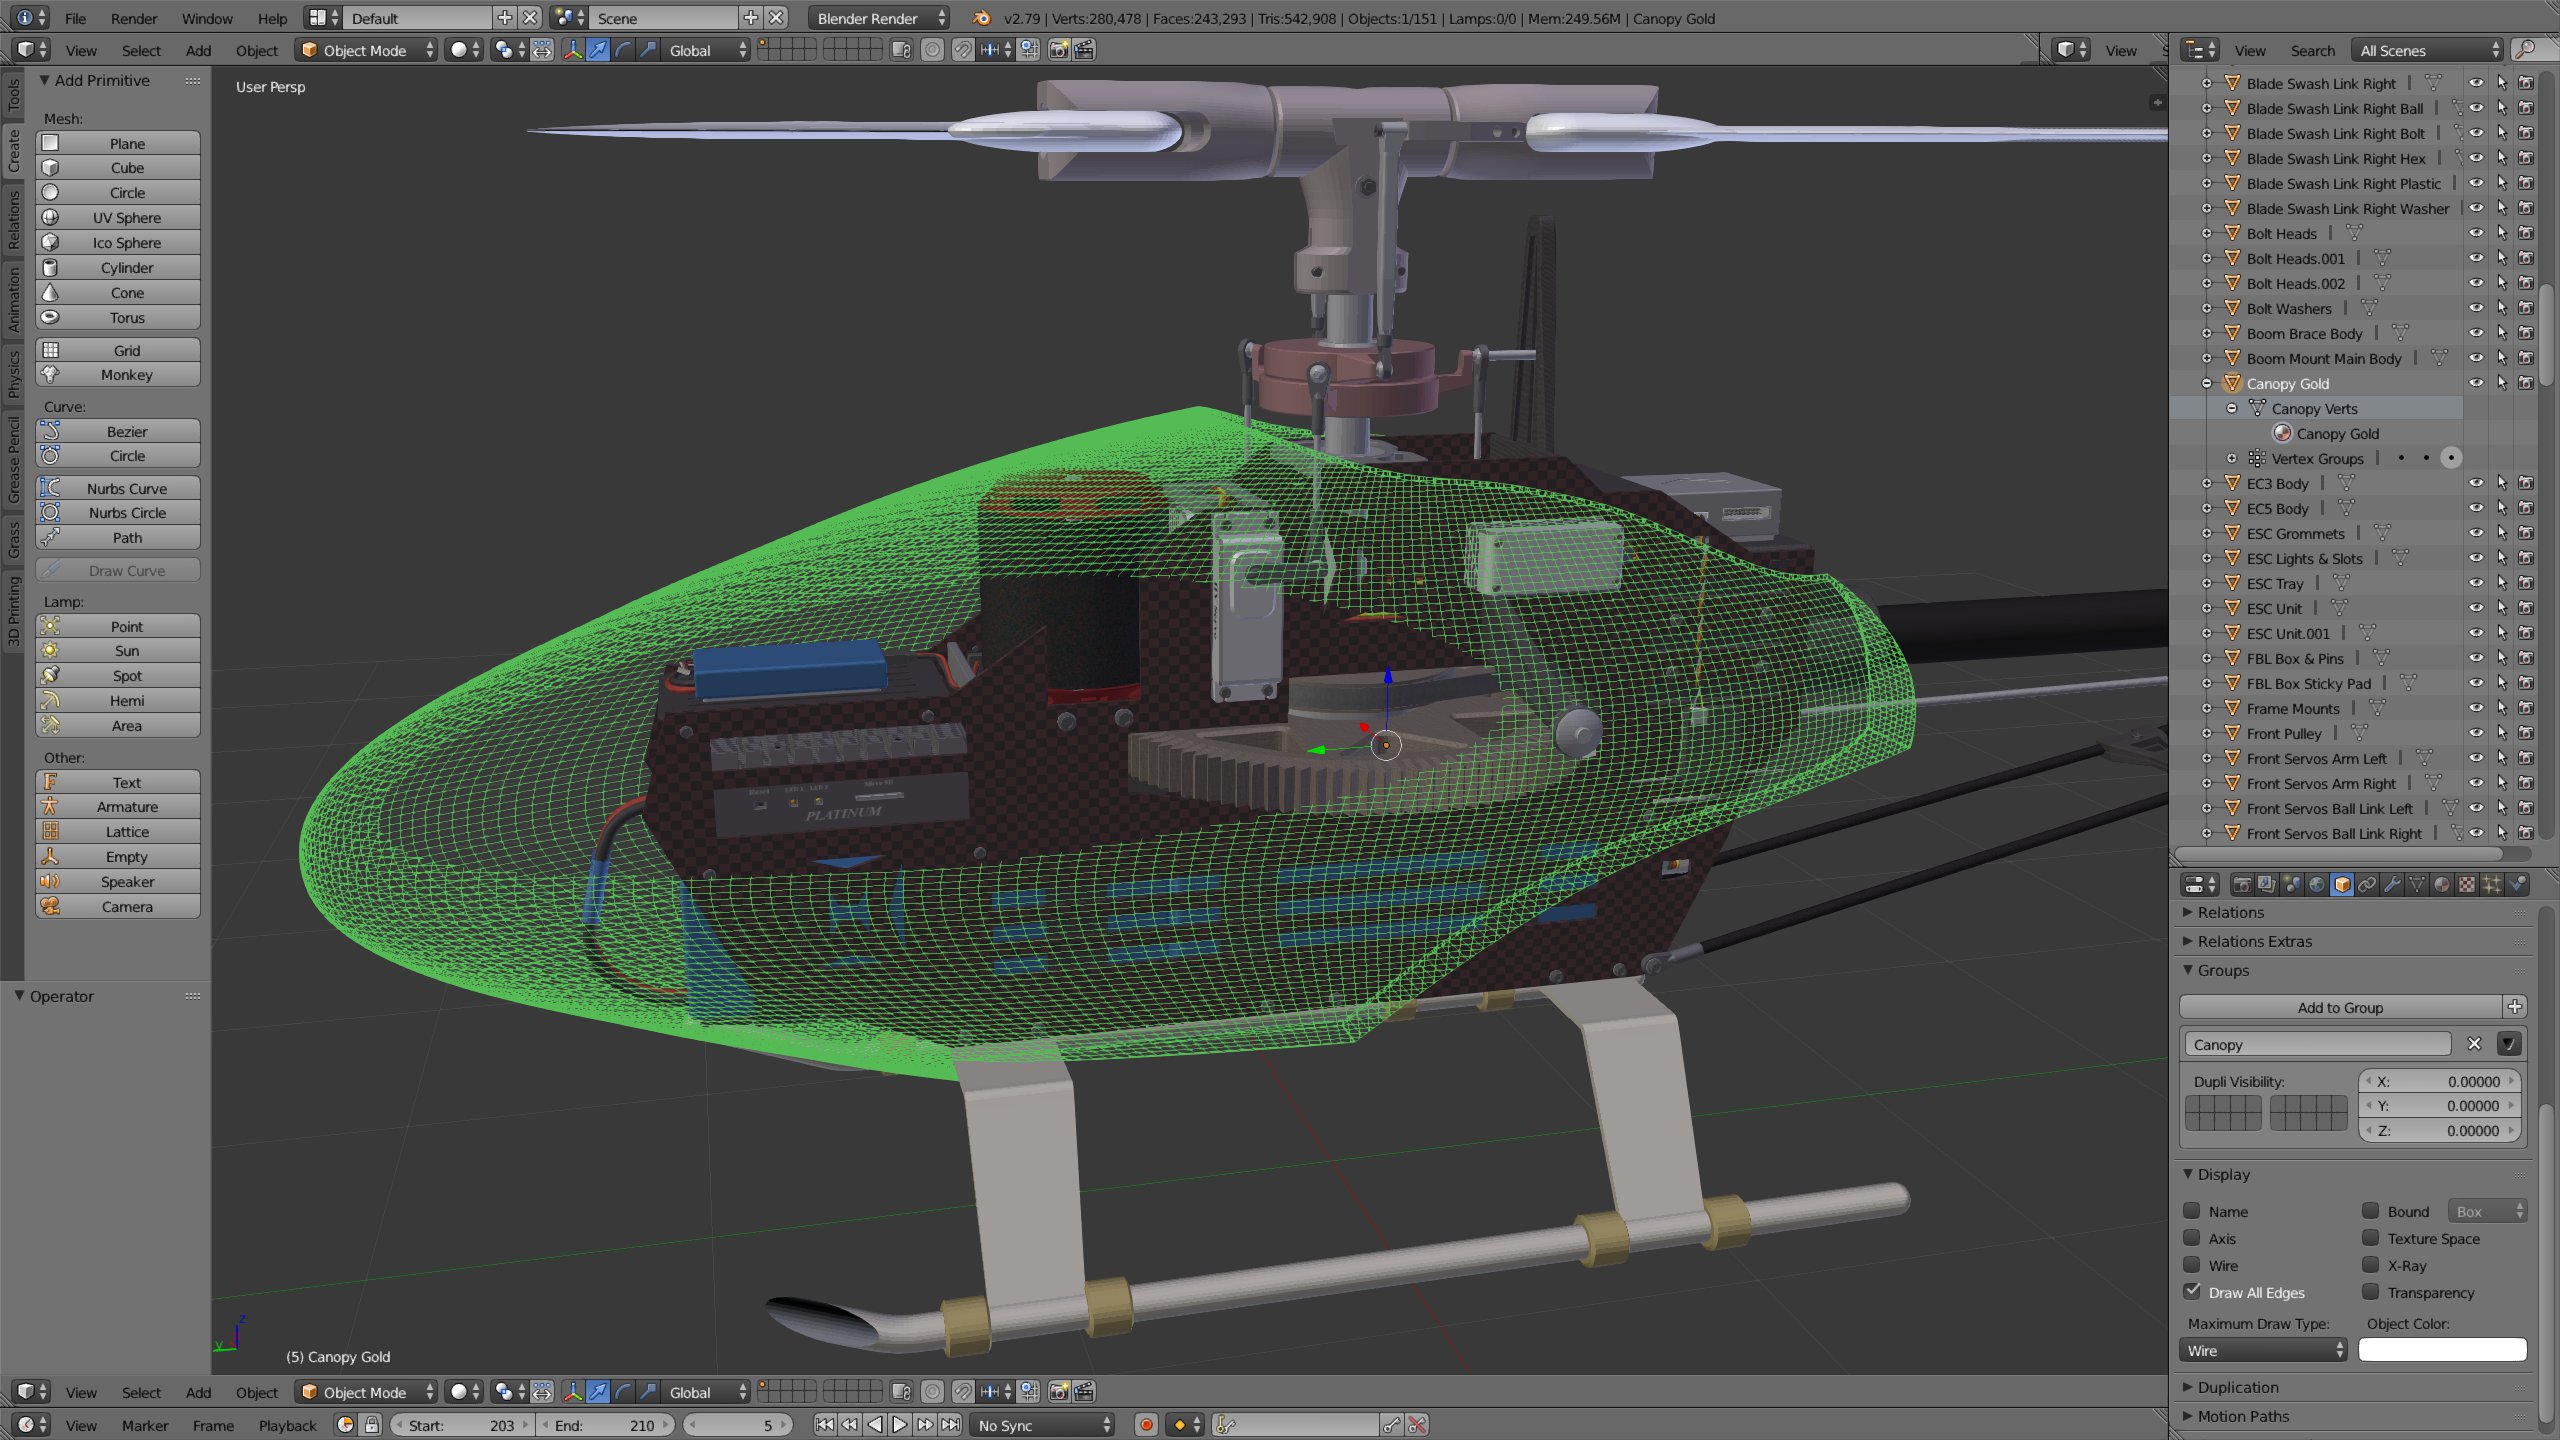The height and width of the screenshot is (1440, 2560).
Task: Click the Object Color swatch field
Action: [2443, 1350]
